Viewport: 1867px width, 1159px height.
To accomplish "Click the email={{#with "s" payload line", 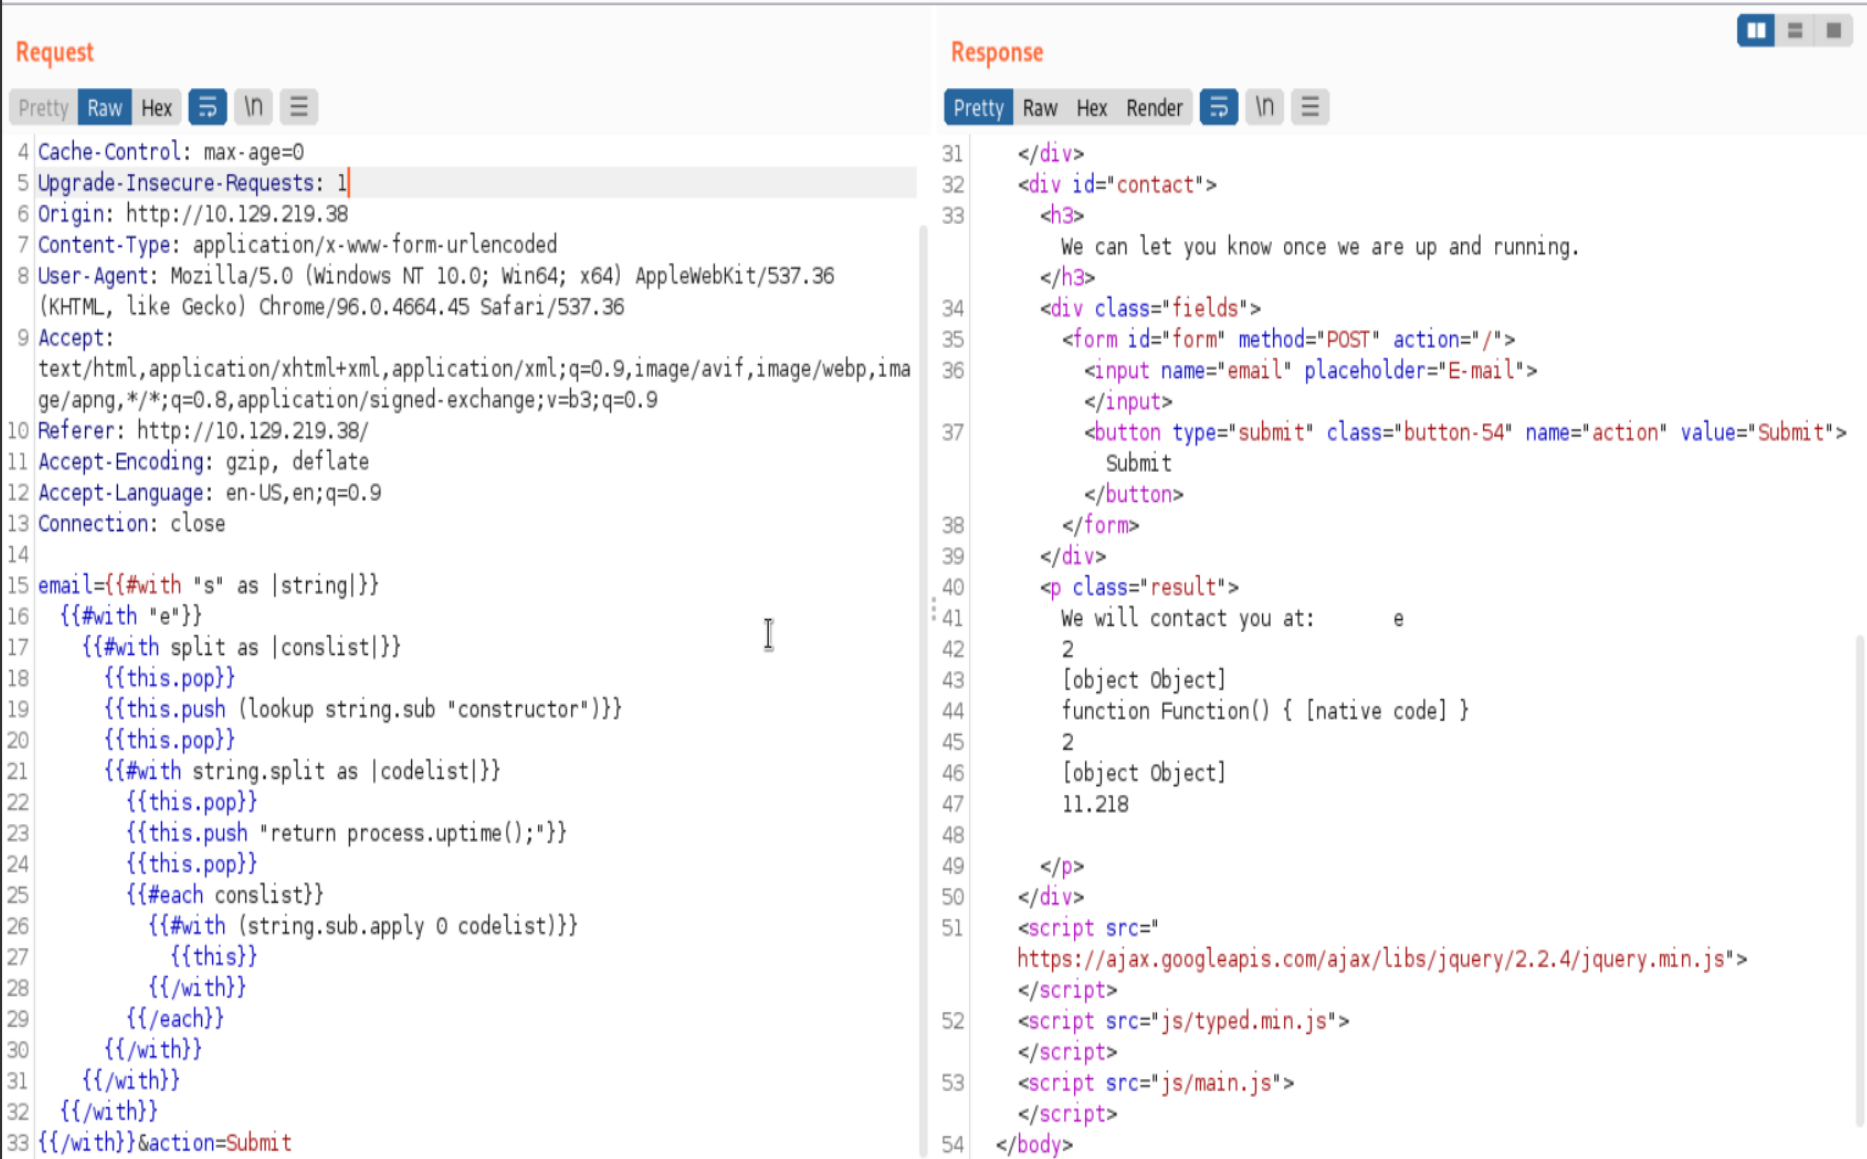I will point(208,585).
